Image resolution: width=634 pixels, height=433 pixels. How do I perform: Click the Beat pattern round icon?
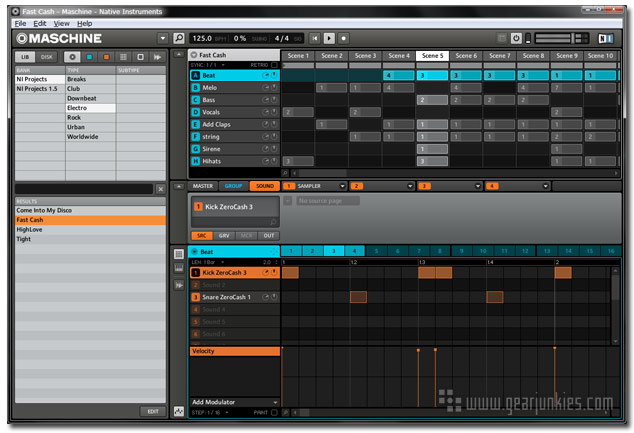(194, 251)
